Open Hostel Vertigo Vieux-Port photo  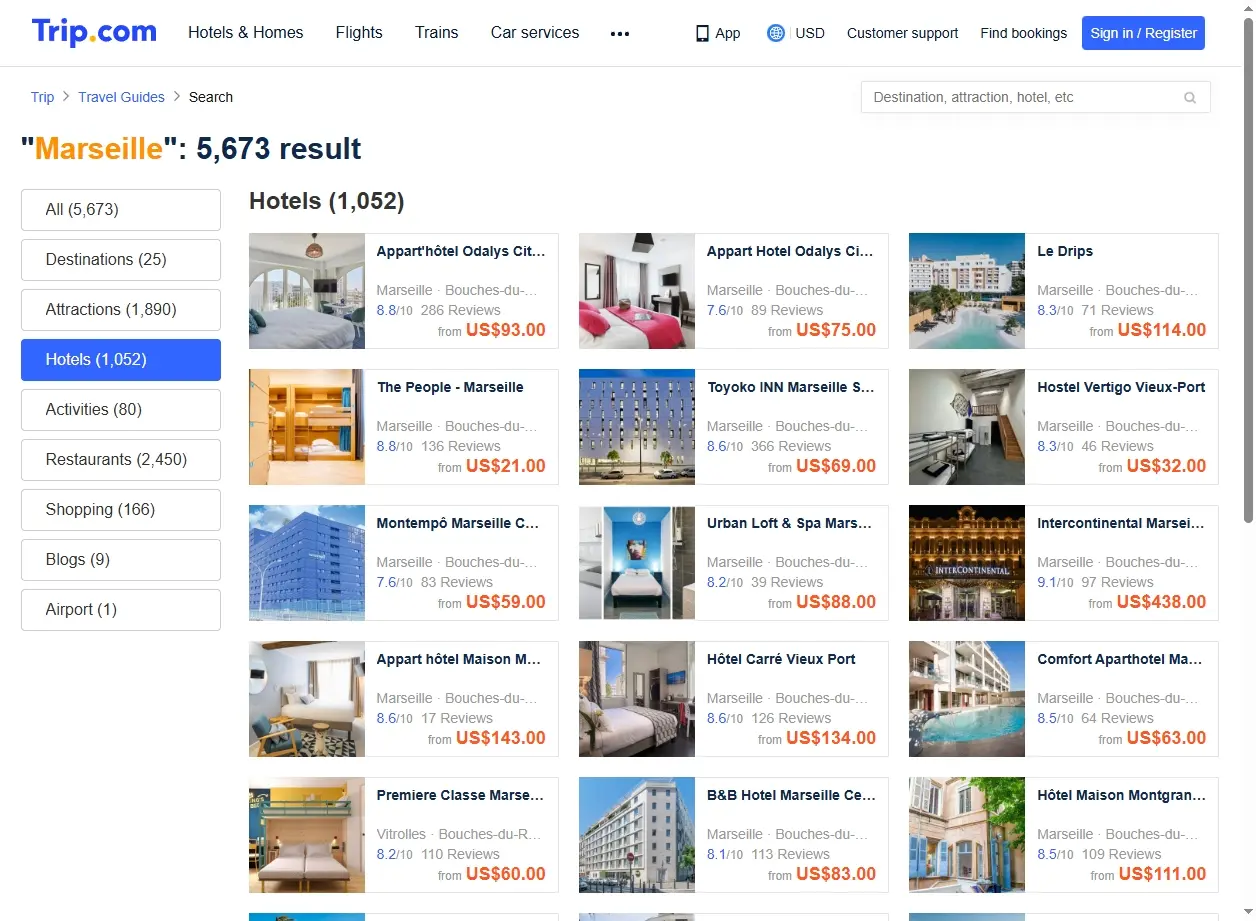pyautogui.click(x=967, y=427)
